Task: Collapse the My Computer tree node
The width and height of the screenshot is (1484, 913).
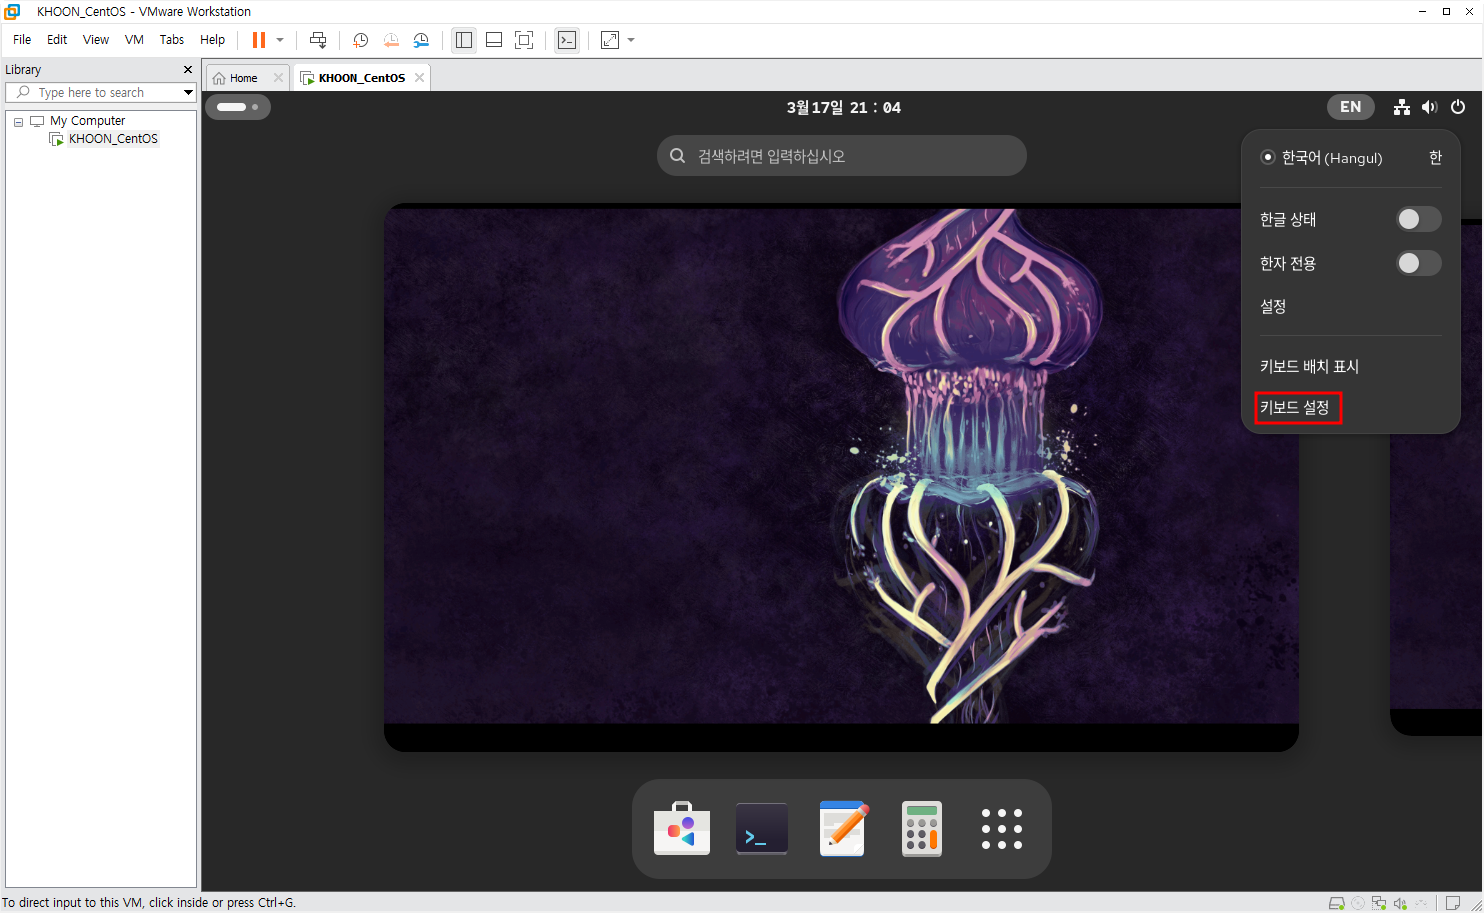Action: pyautogui.click(x=18, y=122)
